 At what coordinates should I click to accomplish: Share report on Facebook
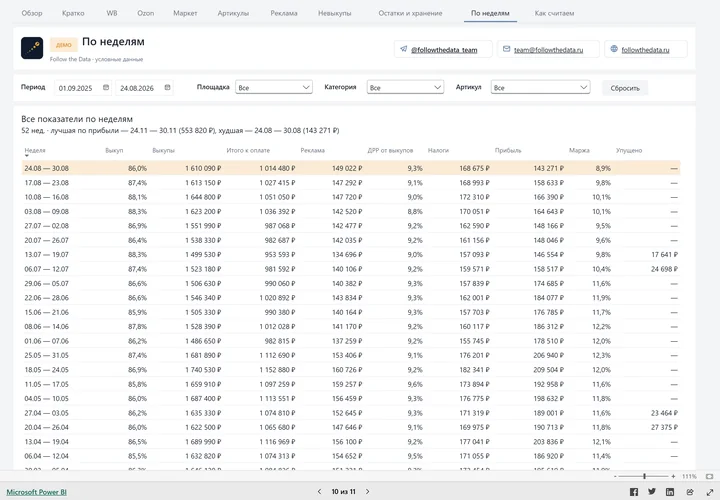[x=634, y=492]
